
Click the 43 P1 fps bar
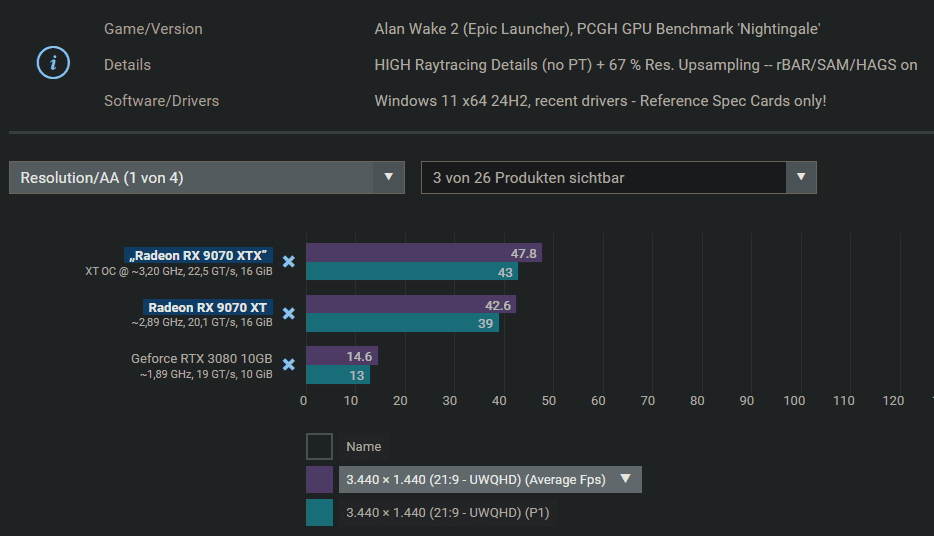coord(412,271)
